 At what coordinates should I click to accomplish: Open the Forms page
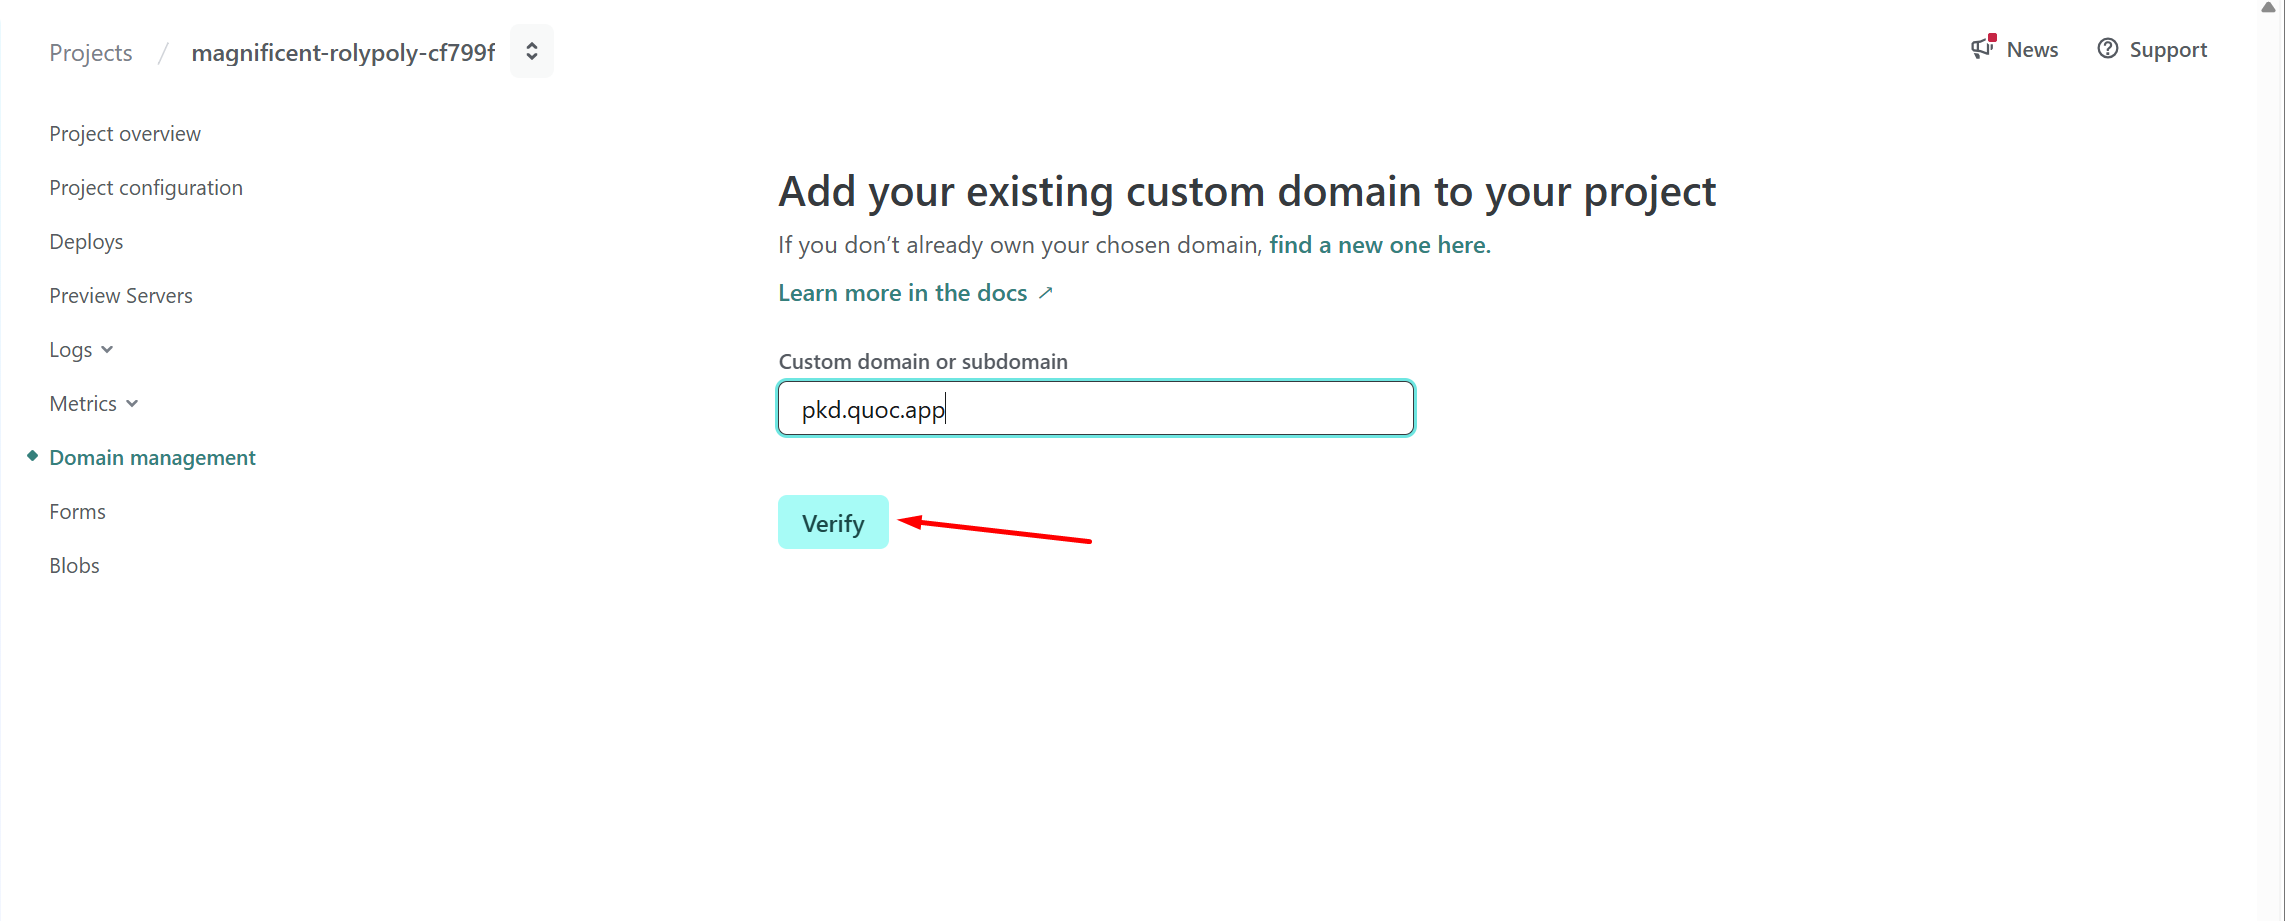click(77, 512)
